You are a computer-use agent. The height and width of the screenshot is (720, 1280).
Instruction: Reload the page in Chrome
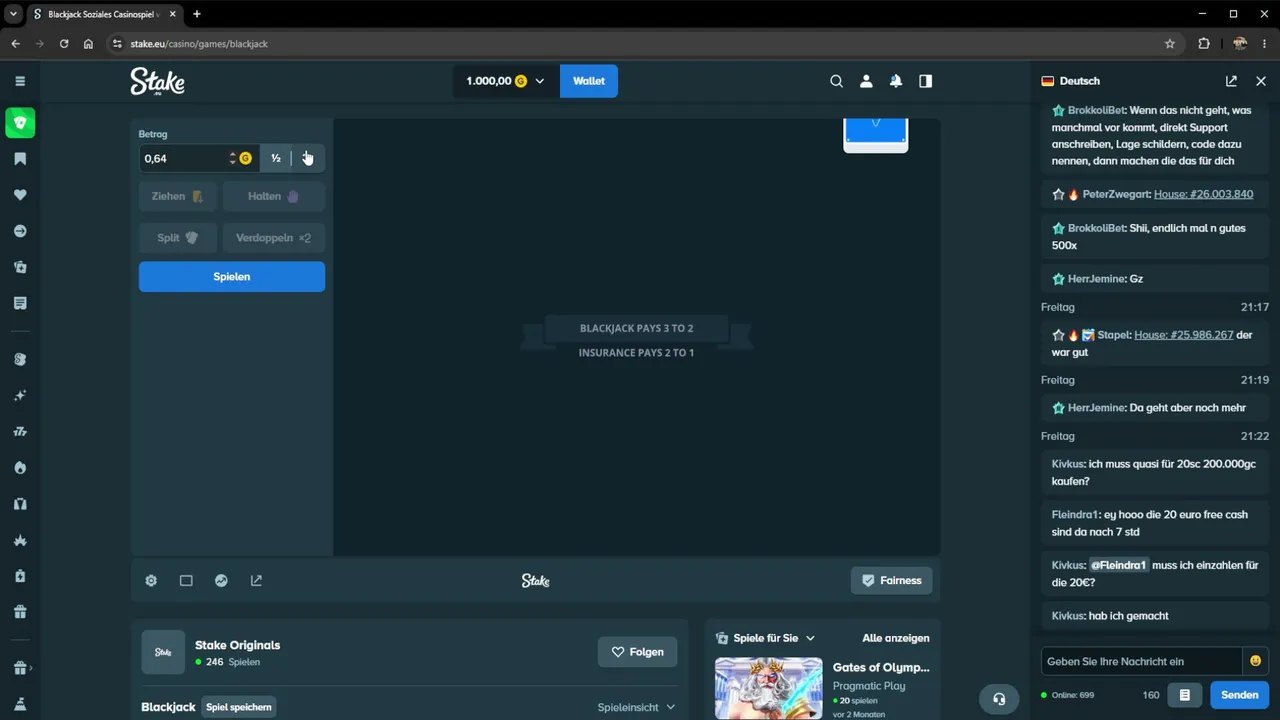(64, 44)
